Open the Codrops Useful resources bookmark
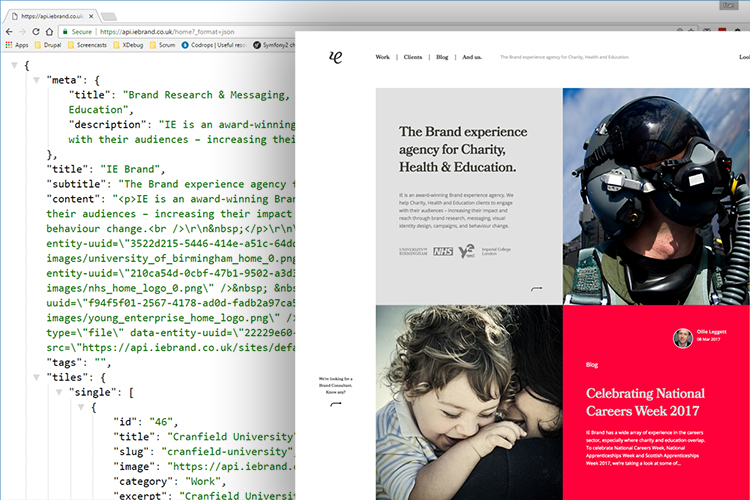The width and height of the screenshot is (750, 500). click(x=214, y=45)
